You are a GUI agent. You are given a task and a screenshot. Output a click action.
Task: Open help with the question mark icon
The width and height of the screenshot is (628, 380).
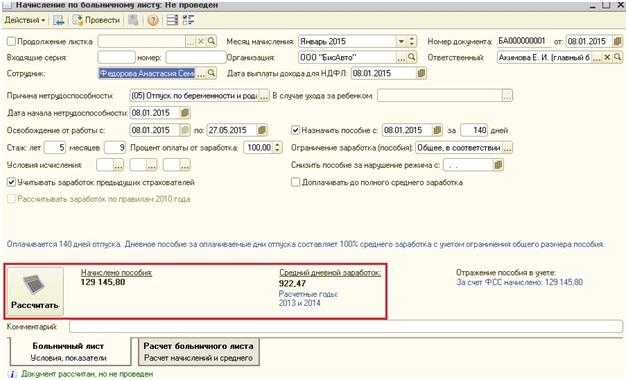point(153,20)
